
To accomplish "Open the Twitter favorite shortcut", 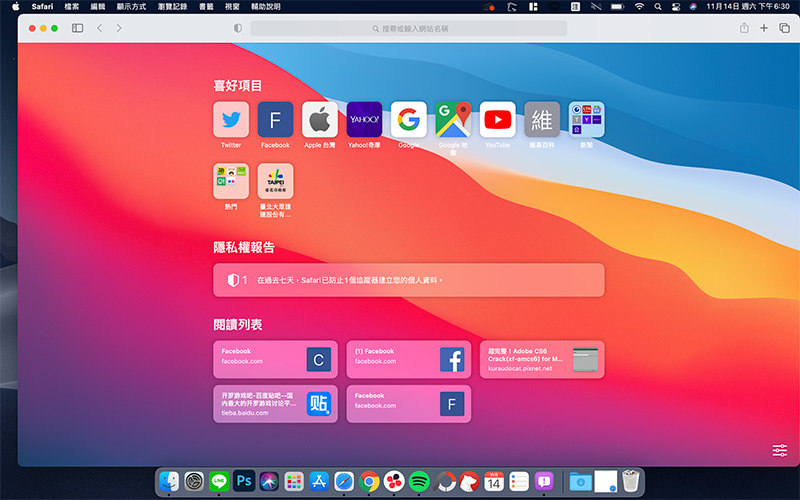I will tap(231, 120).
